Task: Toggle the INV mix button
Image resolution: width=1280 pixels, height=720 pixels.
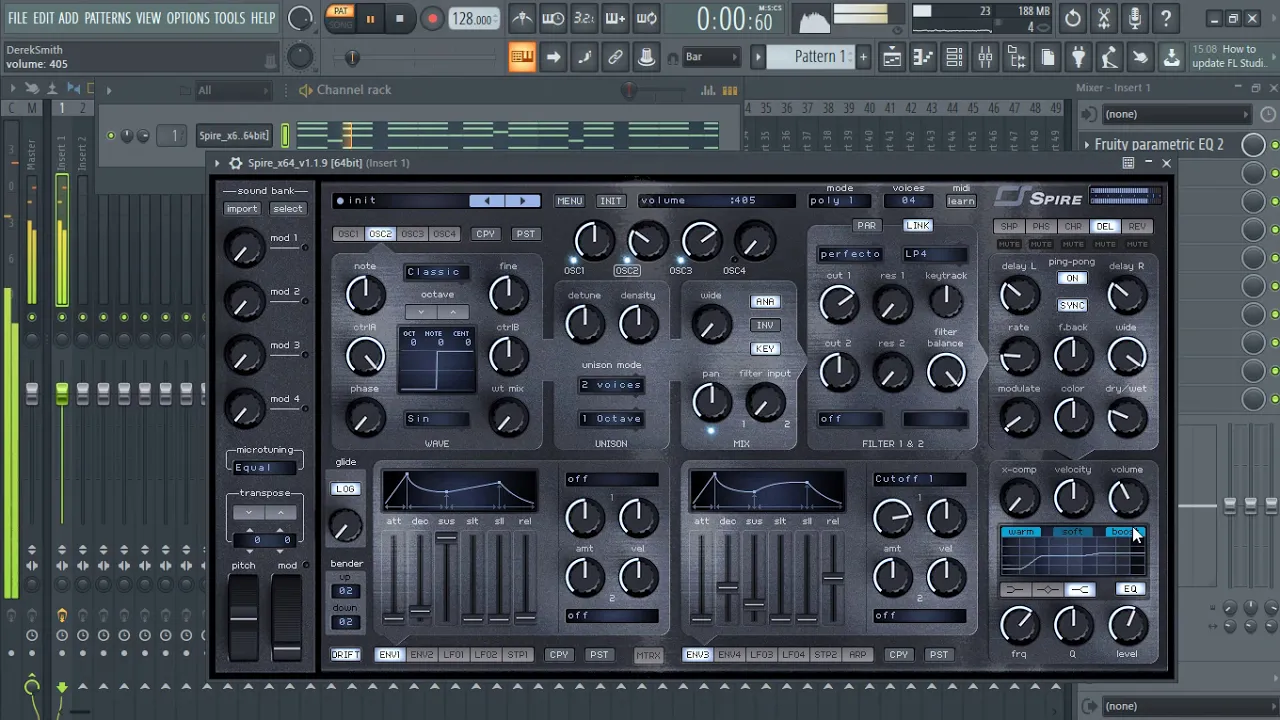Action: 765,325
